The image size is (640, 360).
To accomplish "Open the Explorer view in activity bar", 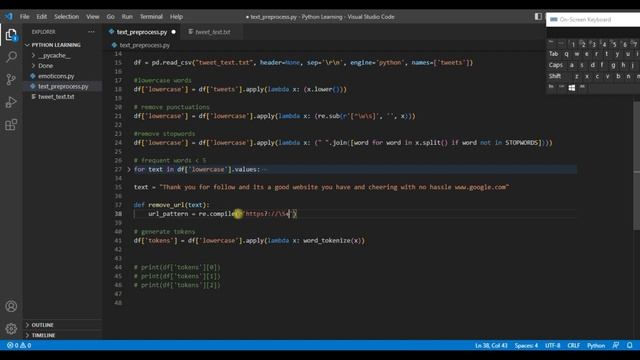I will pyautogui.click(x=11, y=35).
